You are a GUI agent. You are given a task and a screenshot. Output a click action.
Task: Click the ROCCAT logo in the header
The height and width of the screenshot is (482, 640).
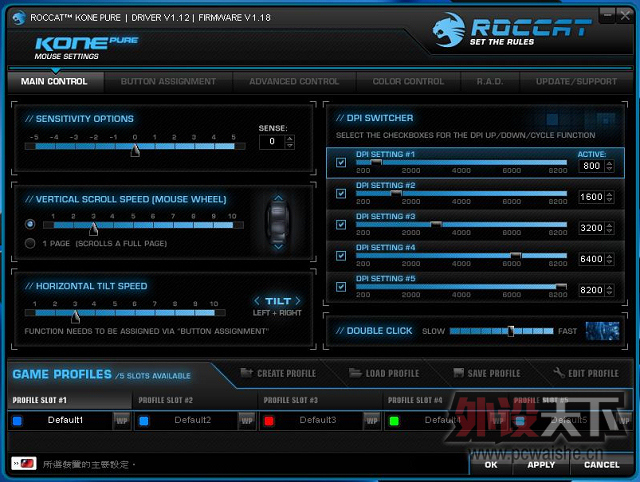(511, 29)
